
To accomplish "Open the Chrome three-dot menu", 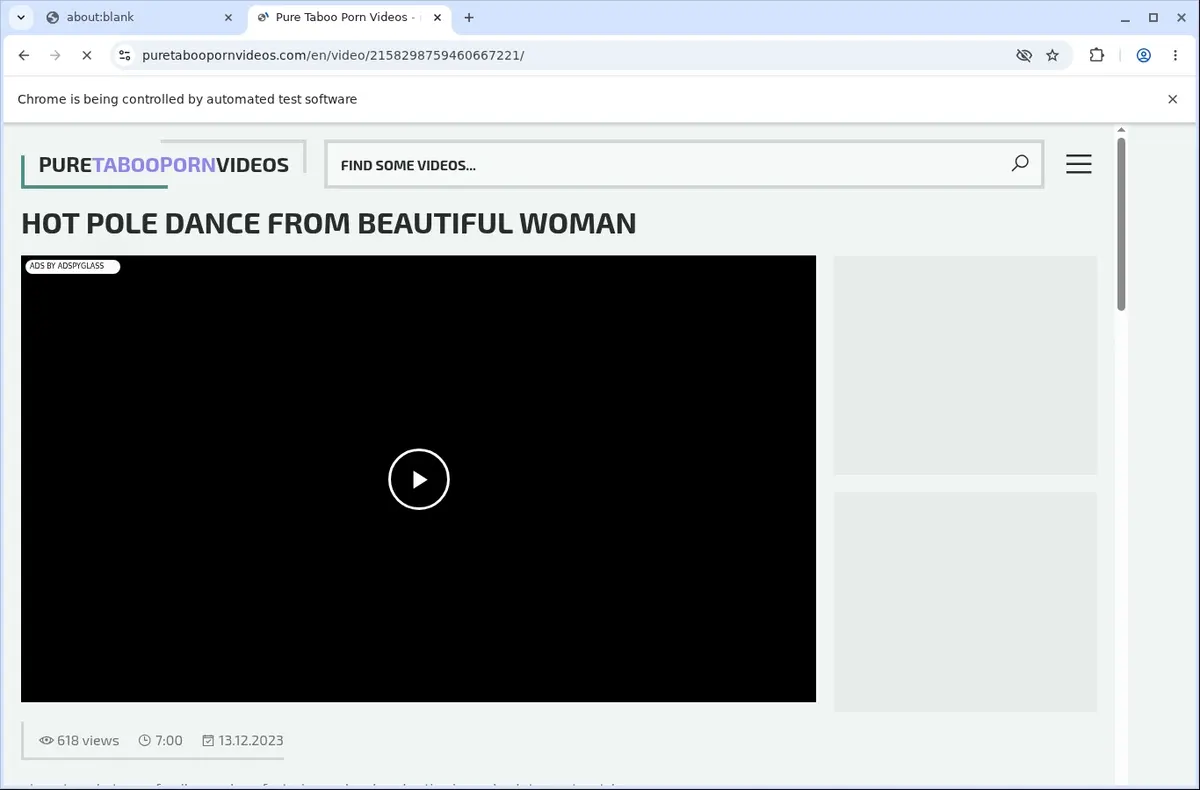I will tap(1174, 55).
